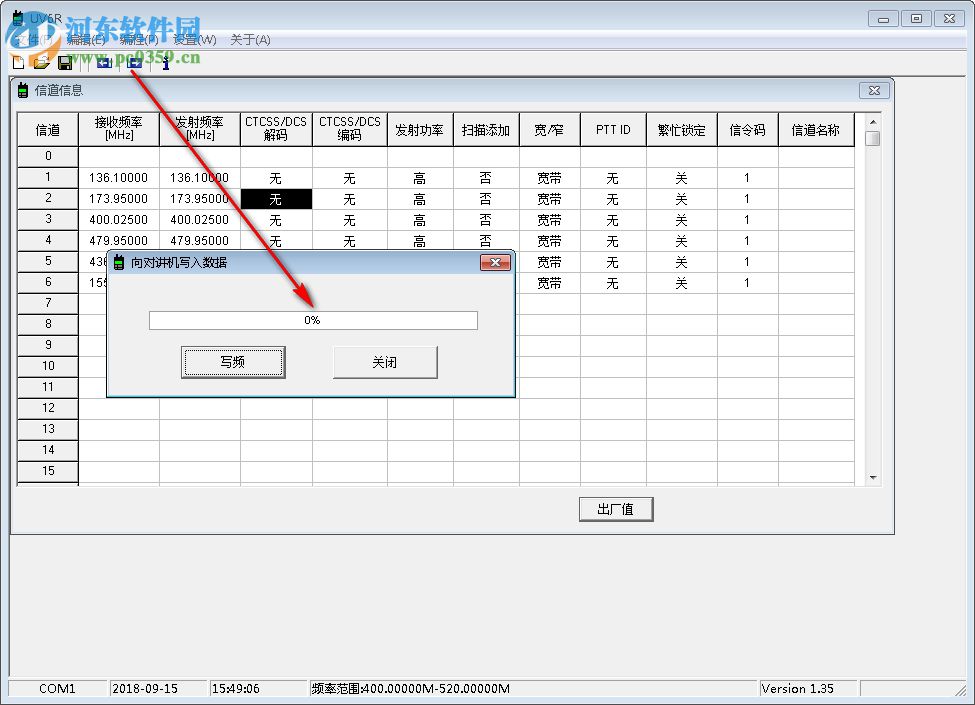Click the 接收频率 column header
Image resolution: width=975 pixels, height=705 pixels.
click(x=119, y=129)
